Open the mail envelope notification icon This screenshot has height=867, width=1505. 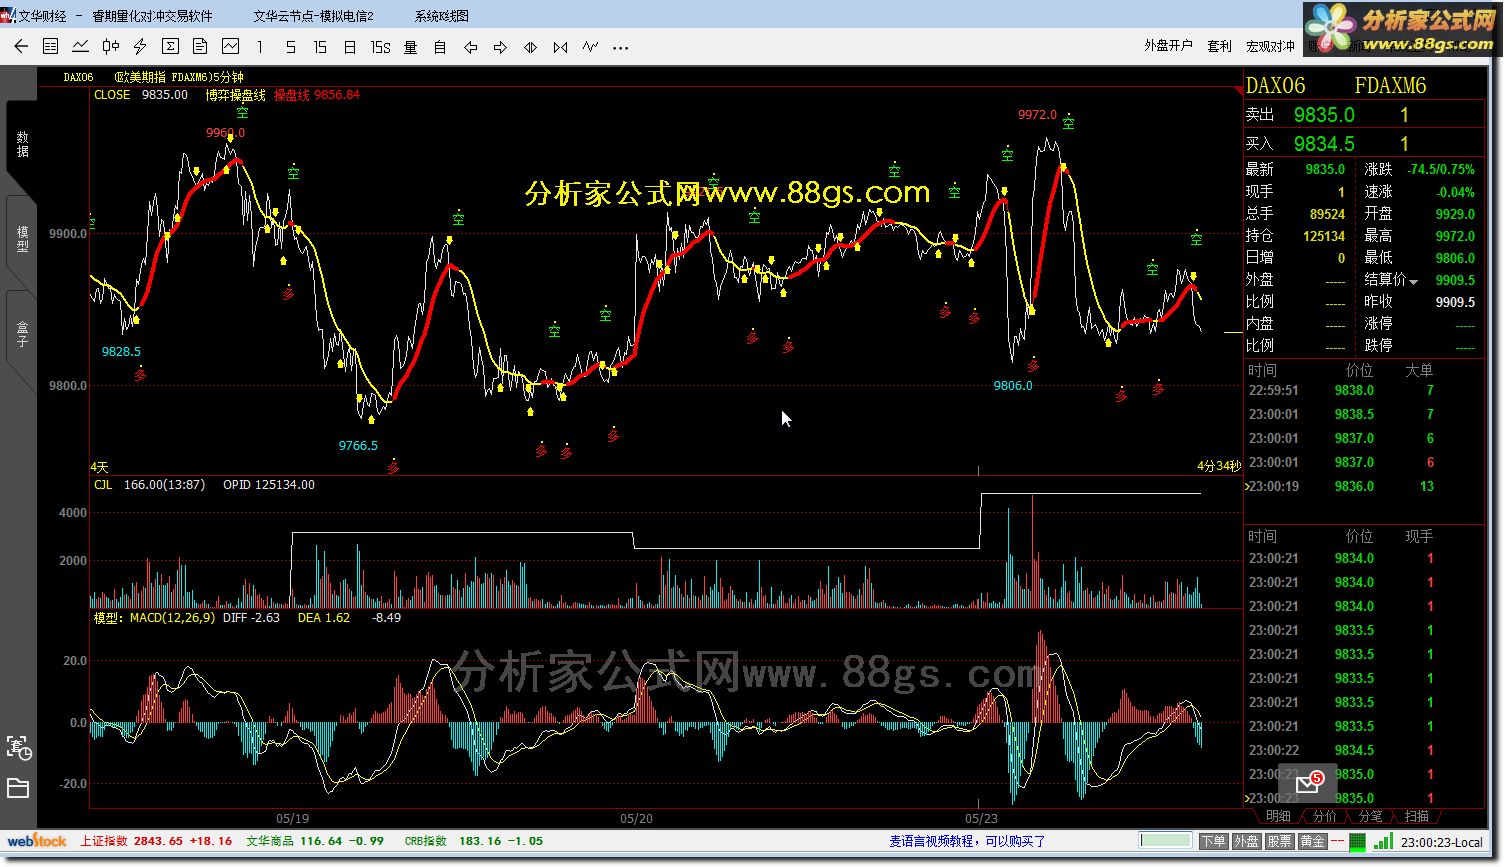1309,785
